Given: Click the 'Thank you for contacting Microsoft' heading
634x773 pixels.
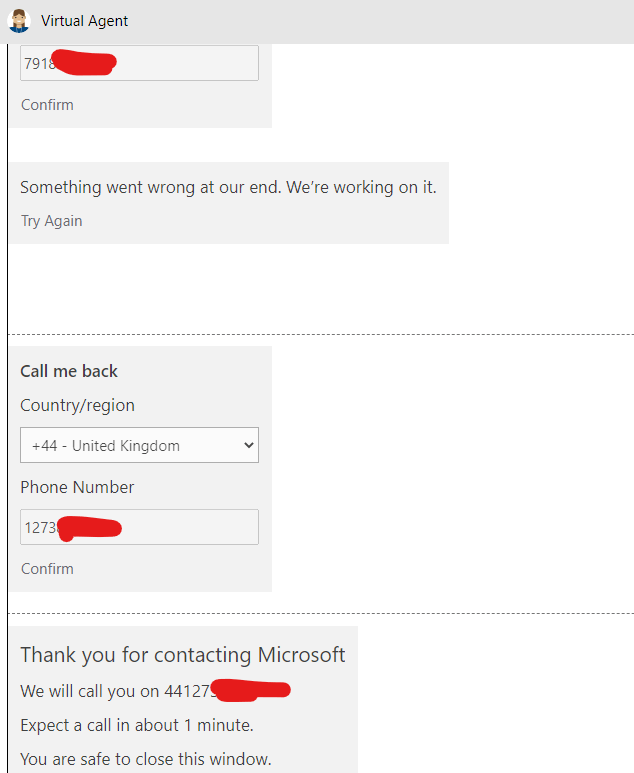Looking at the screenshot, I should (183, 655).
